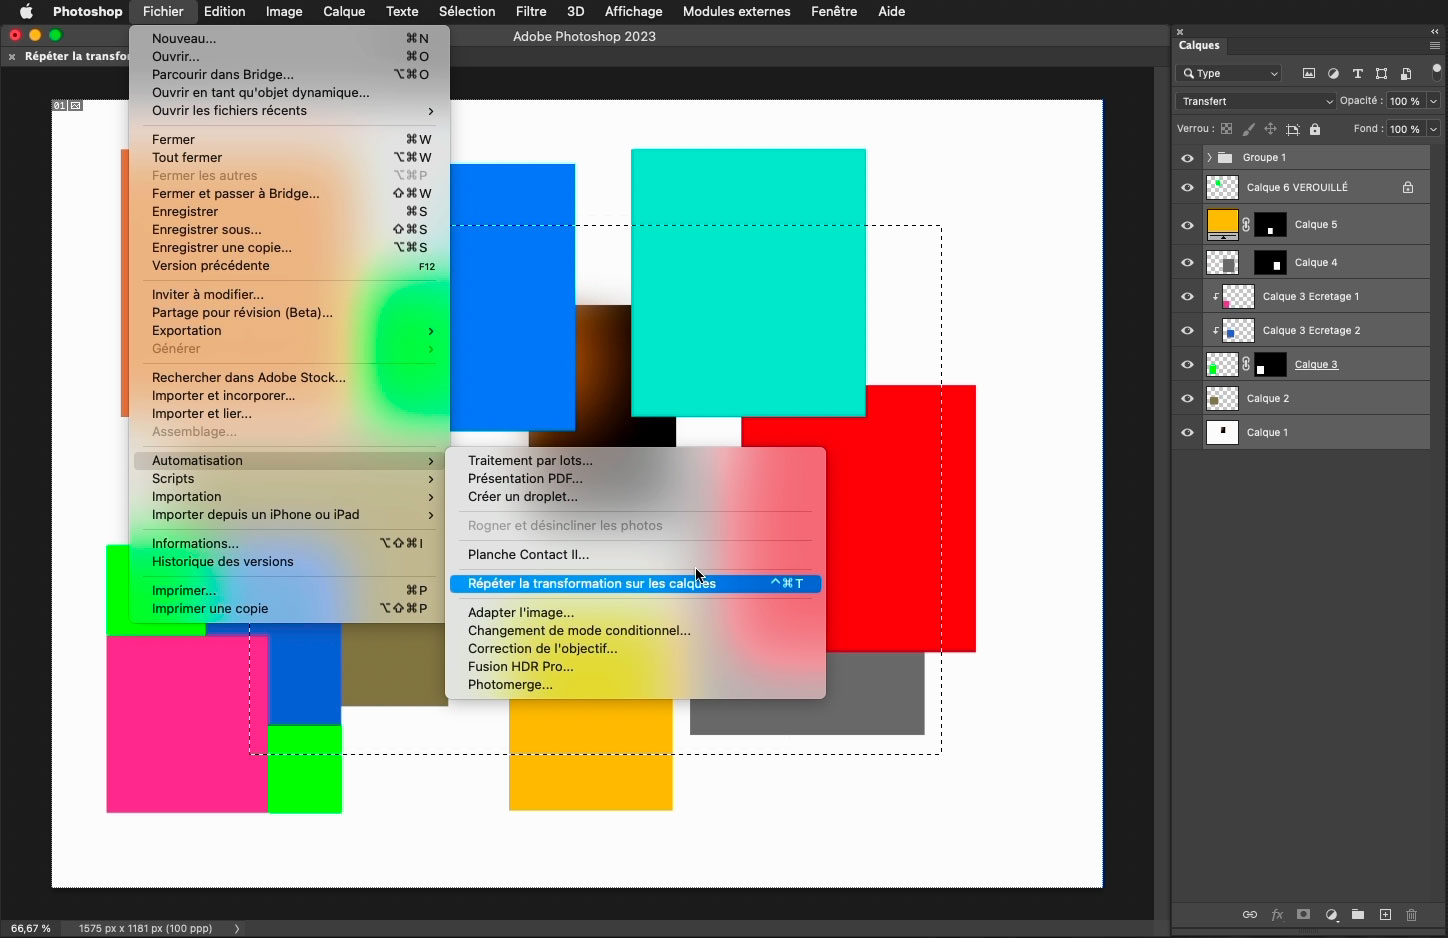
Task: Click mask link chain on Calque 5
Action: coord(1246,225)
